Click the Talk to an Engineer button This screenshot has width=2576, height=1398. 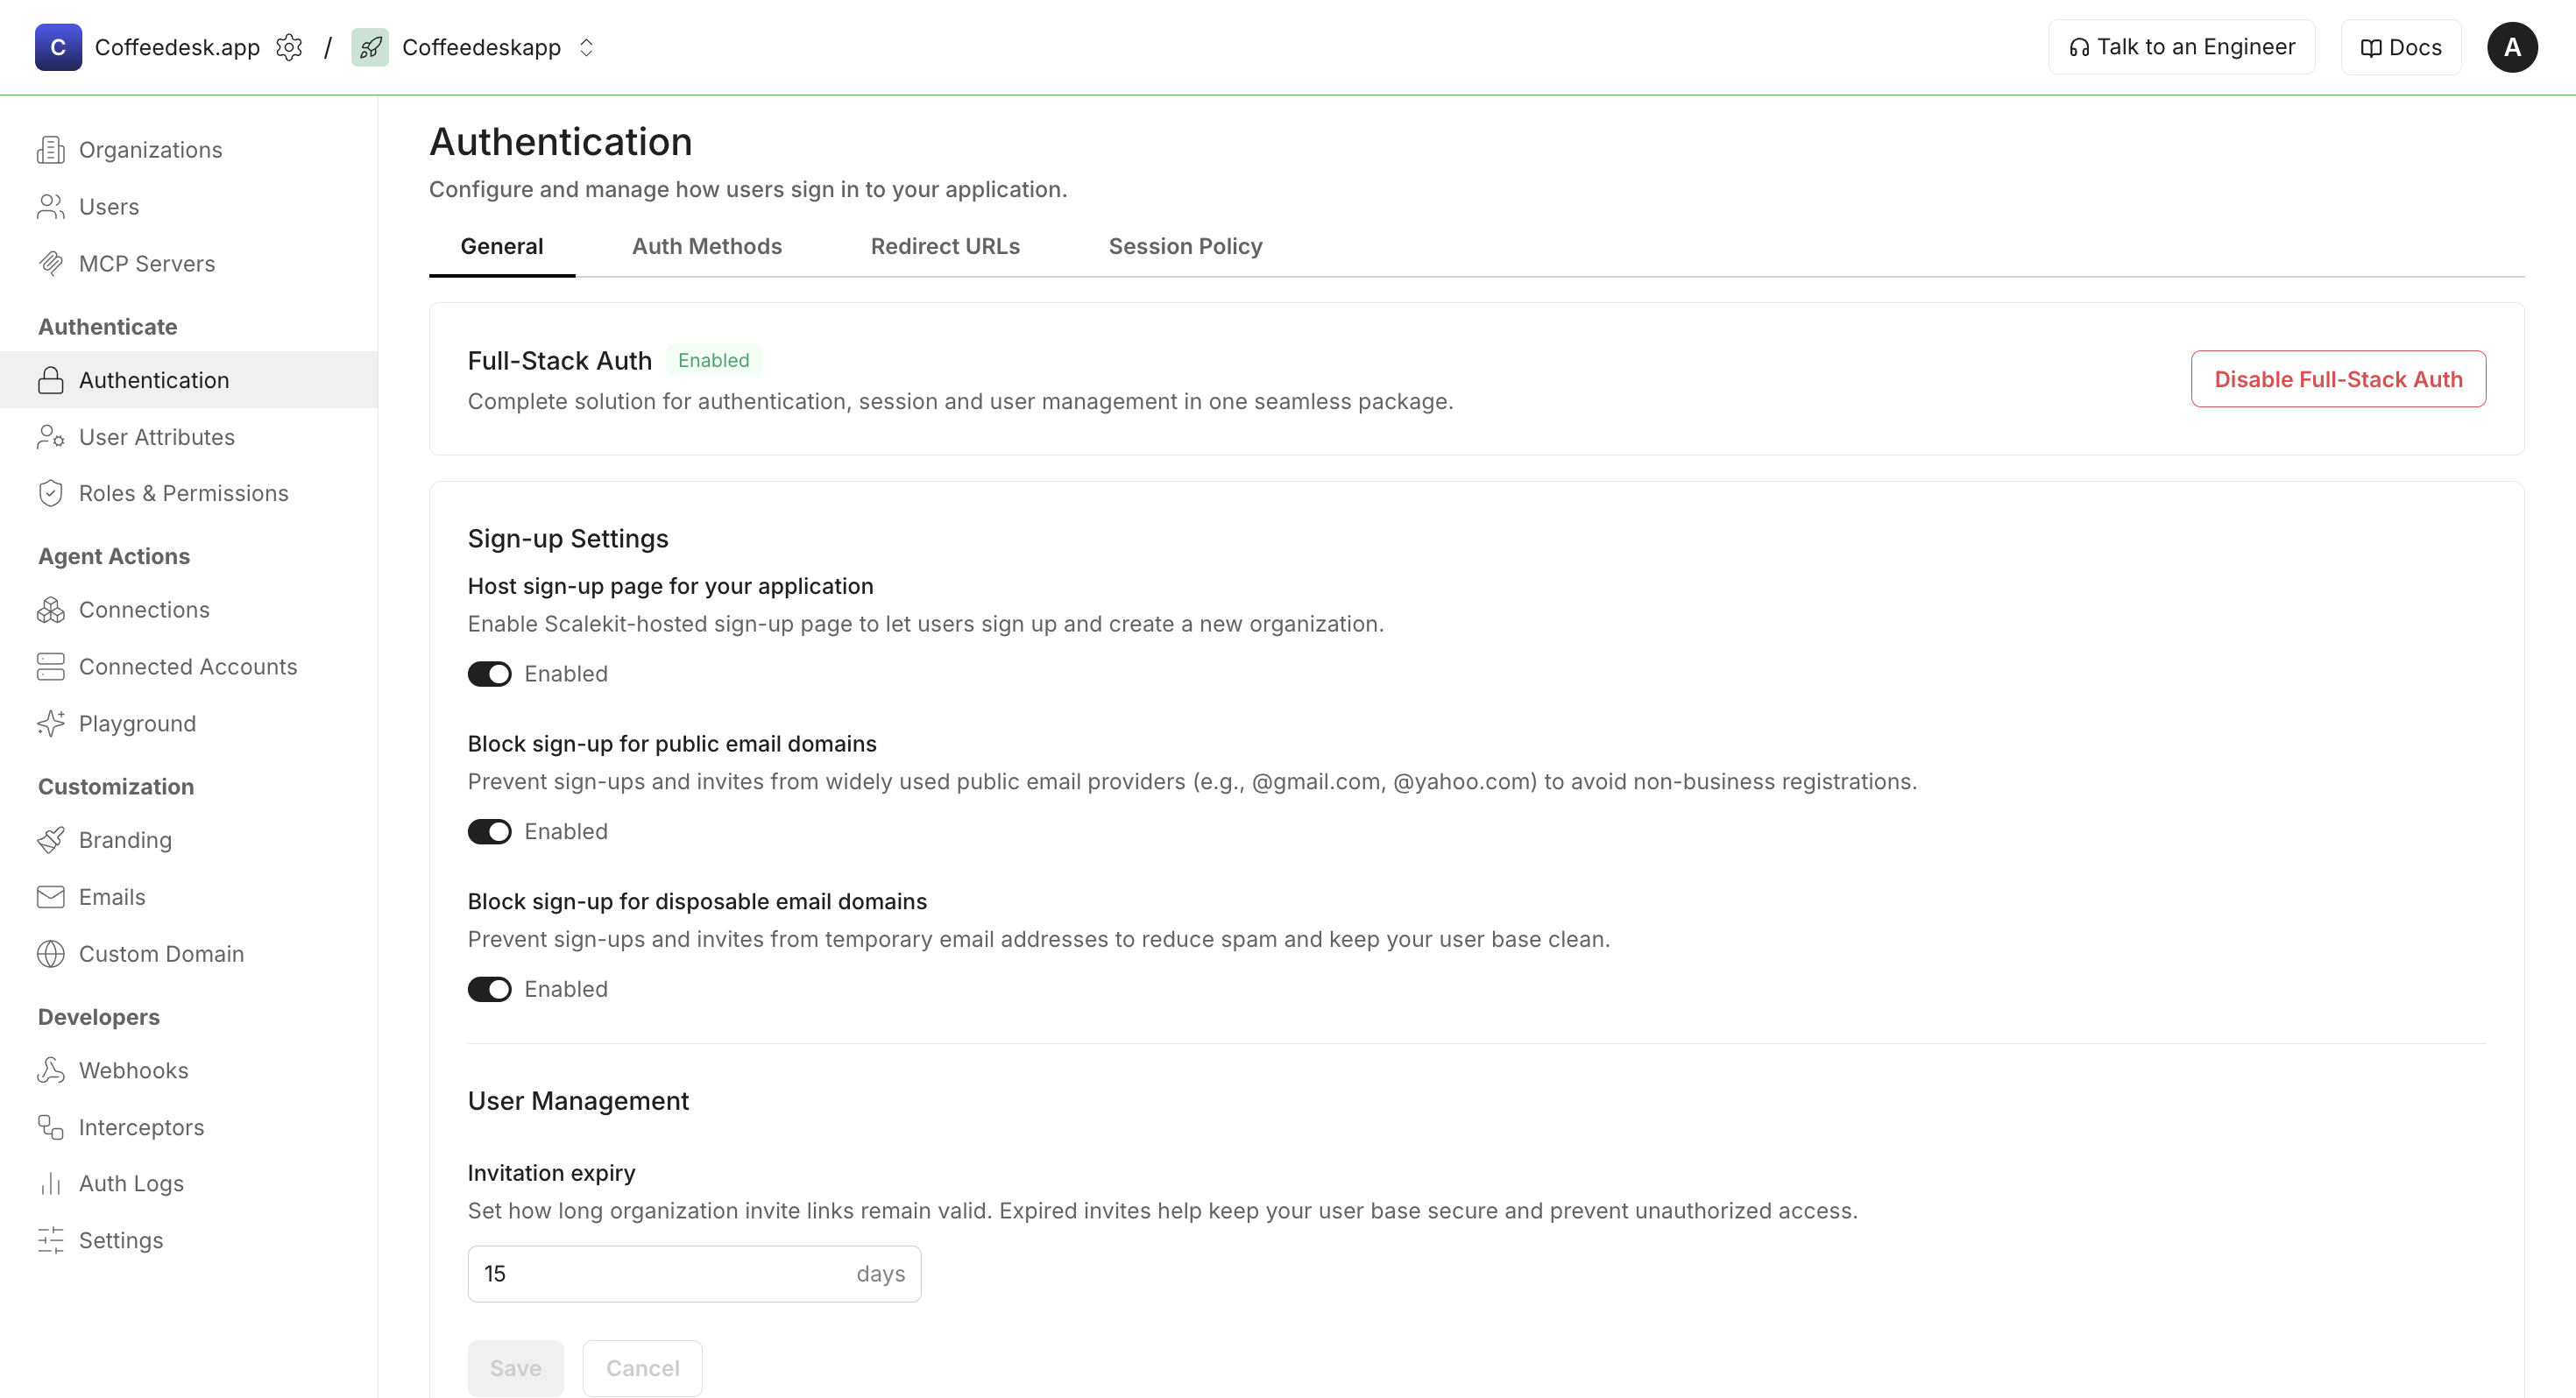click(2181, 47)
